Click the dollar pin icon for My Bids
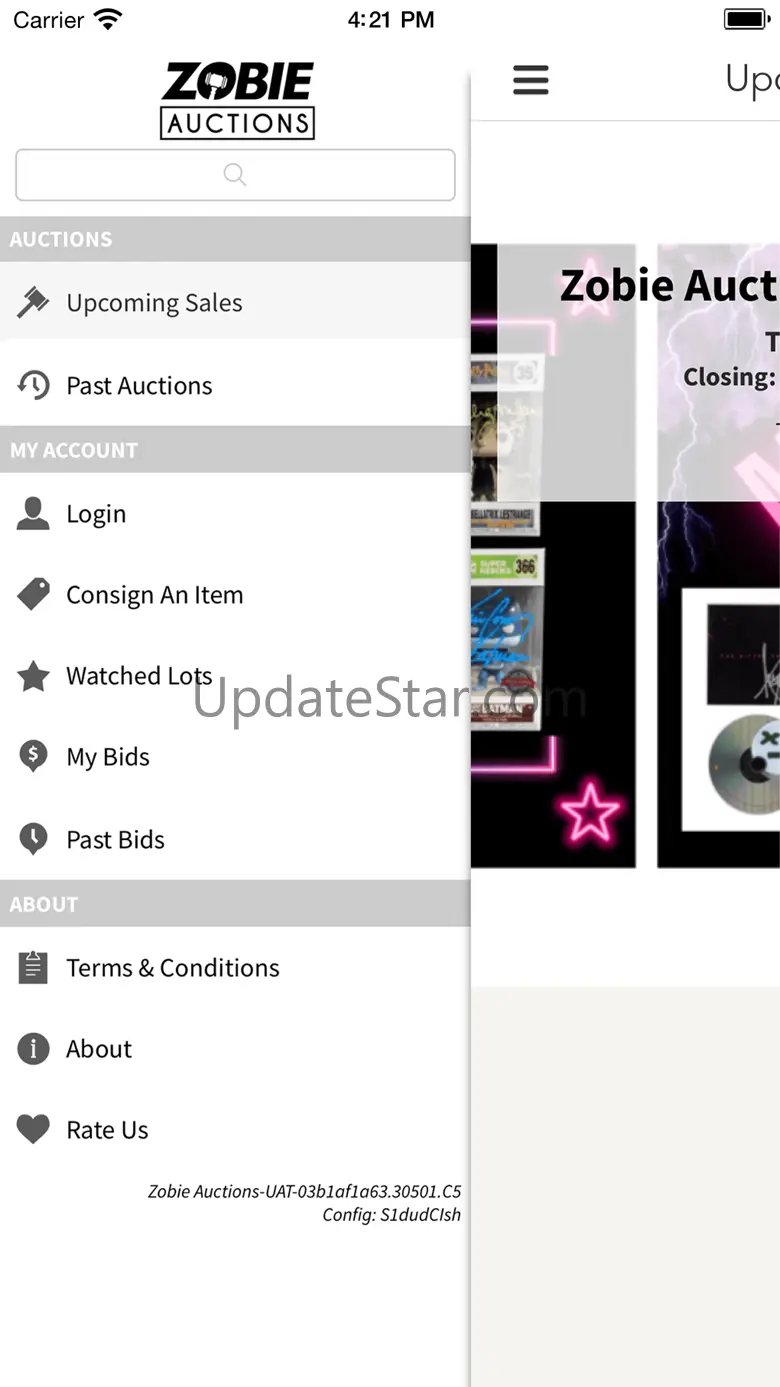This screenshot has width=780, height=1387. (x=33, y=757)
